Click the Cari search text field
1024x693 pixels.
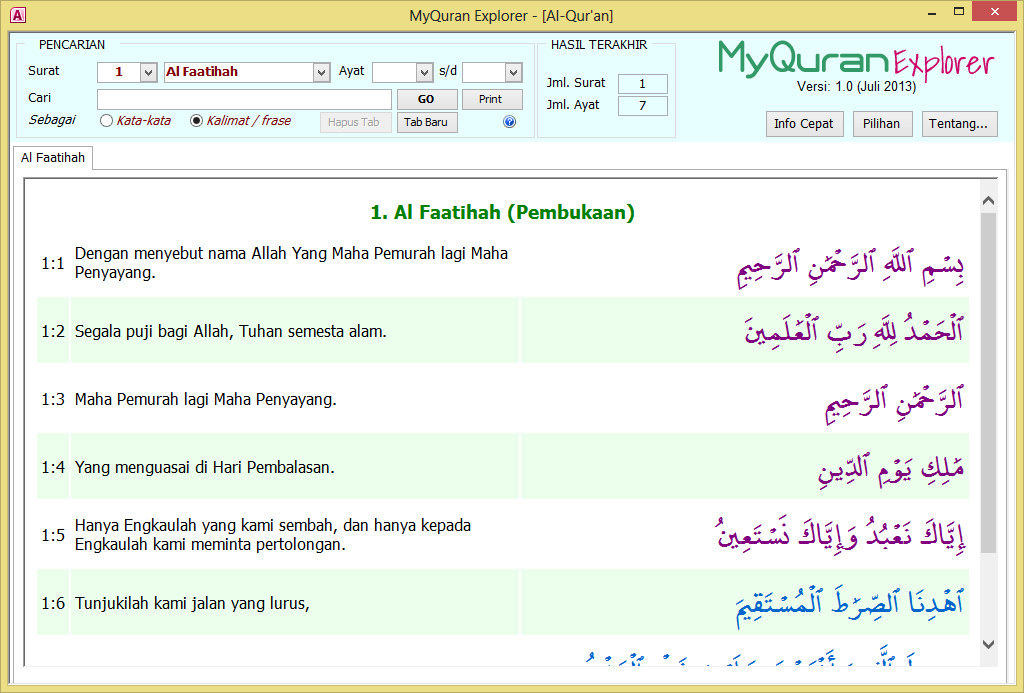[244, 99]
